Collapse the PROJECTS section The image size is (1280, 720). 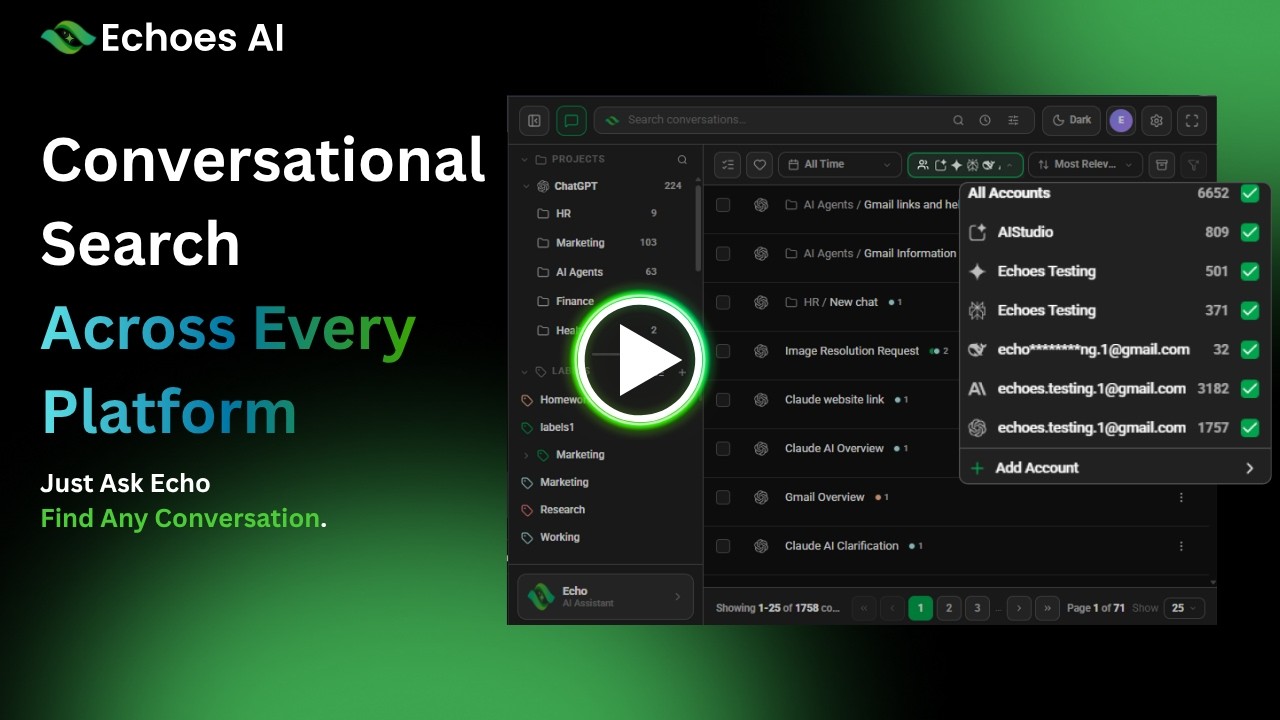526,159
